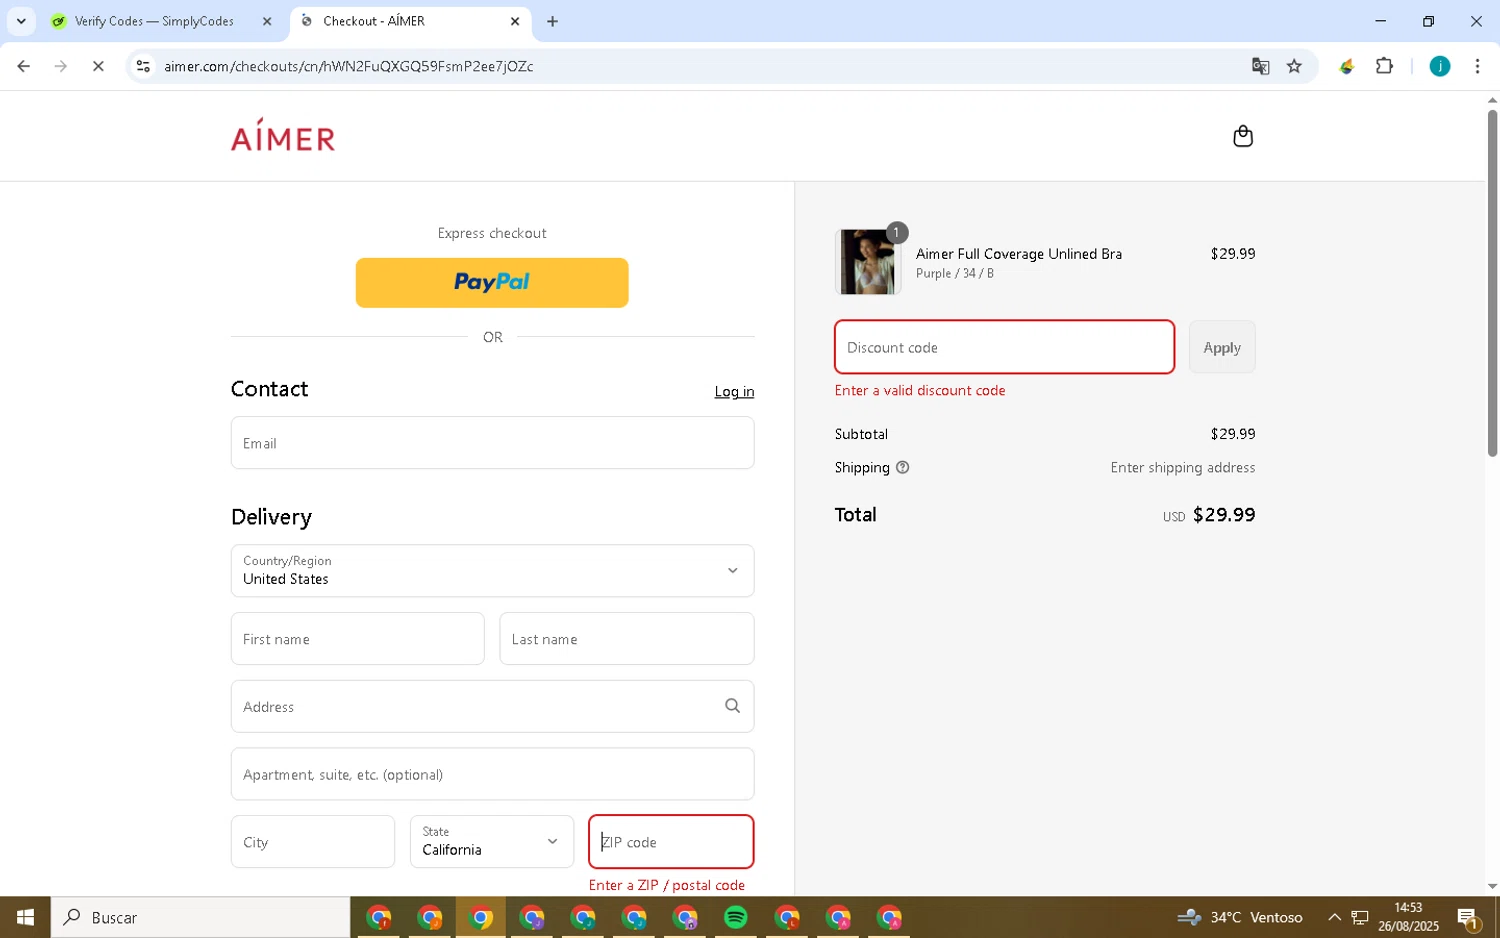Screen dimensions: 1500x938
Task: Click the Log in link
Action: coord(734,392)
